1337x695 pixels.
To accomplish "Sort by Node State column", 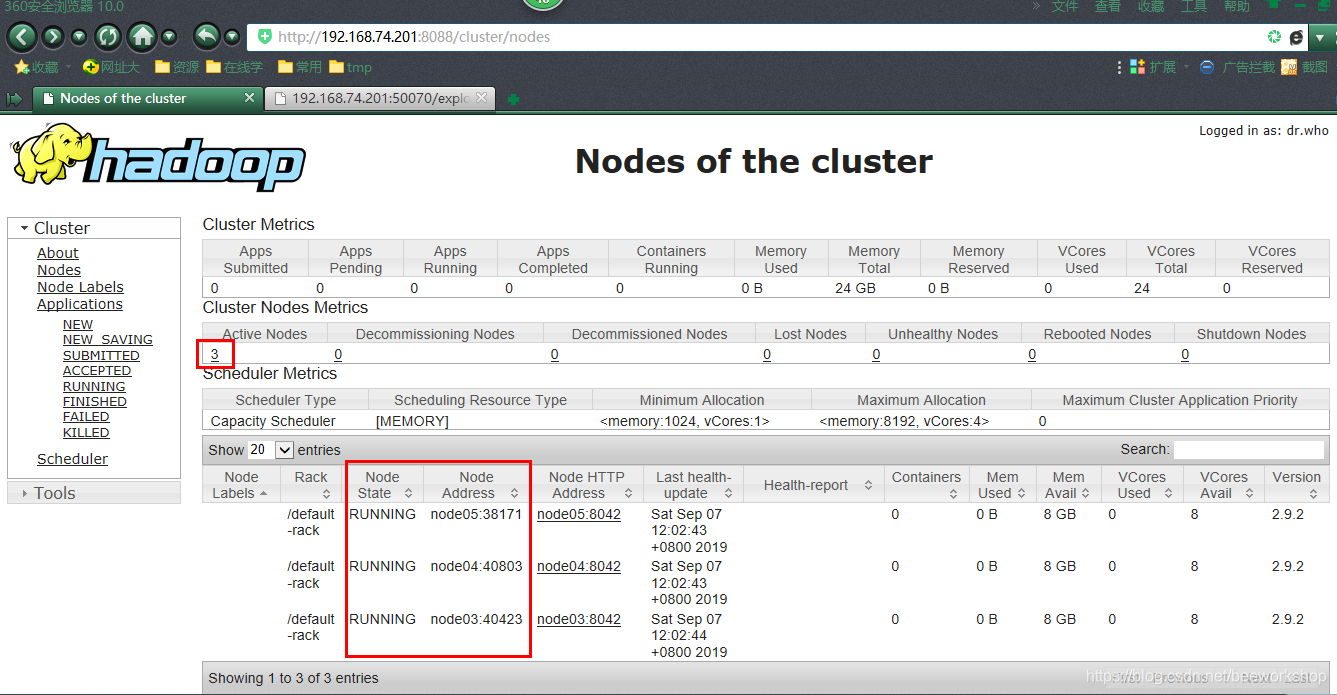I will click(x=382, y=485).
